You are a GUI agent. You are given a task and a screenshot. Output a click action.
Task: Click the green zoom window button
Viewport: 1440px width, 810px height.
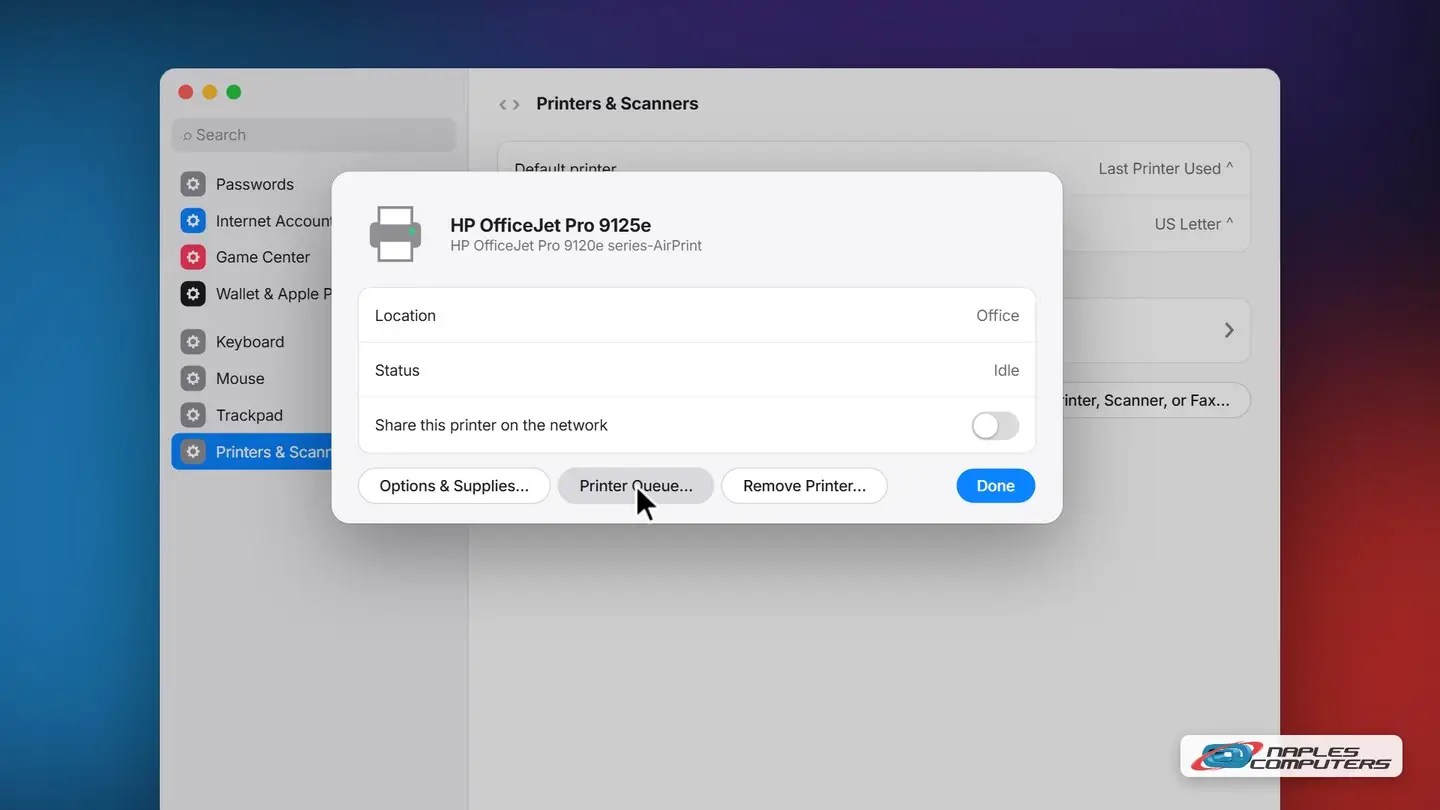[x=233, y=92]
